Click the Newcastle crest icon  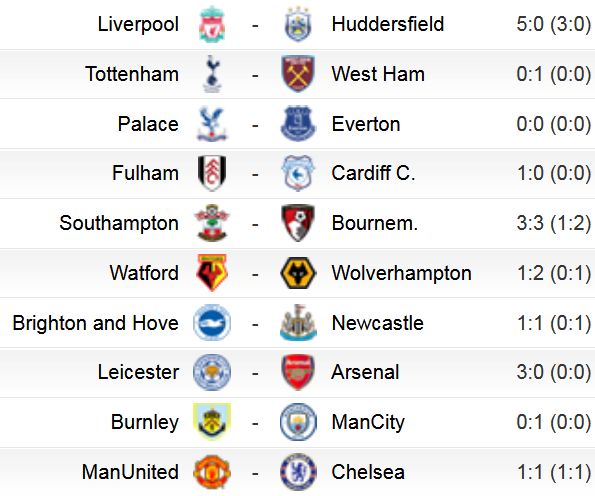click(298, 323)
